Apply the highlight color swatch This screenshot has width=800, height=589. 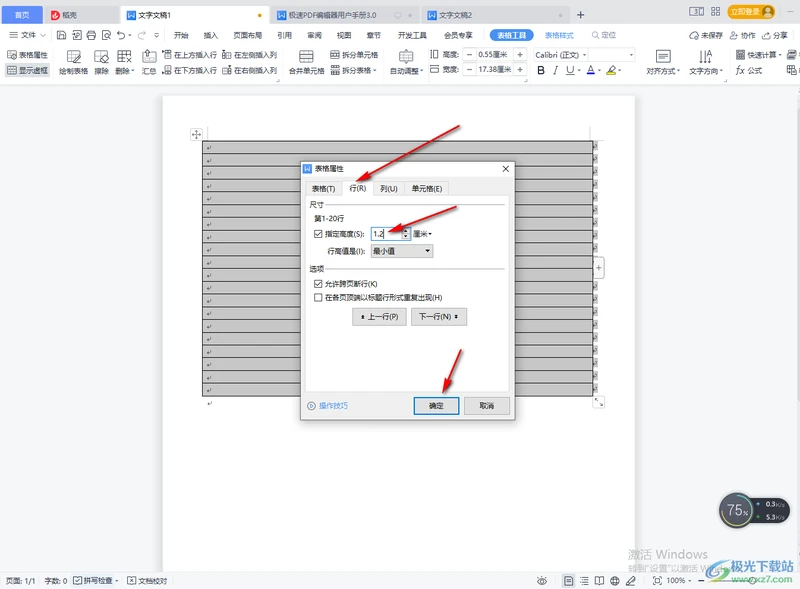(x=611, y=70)
